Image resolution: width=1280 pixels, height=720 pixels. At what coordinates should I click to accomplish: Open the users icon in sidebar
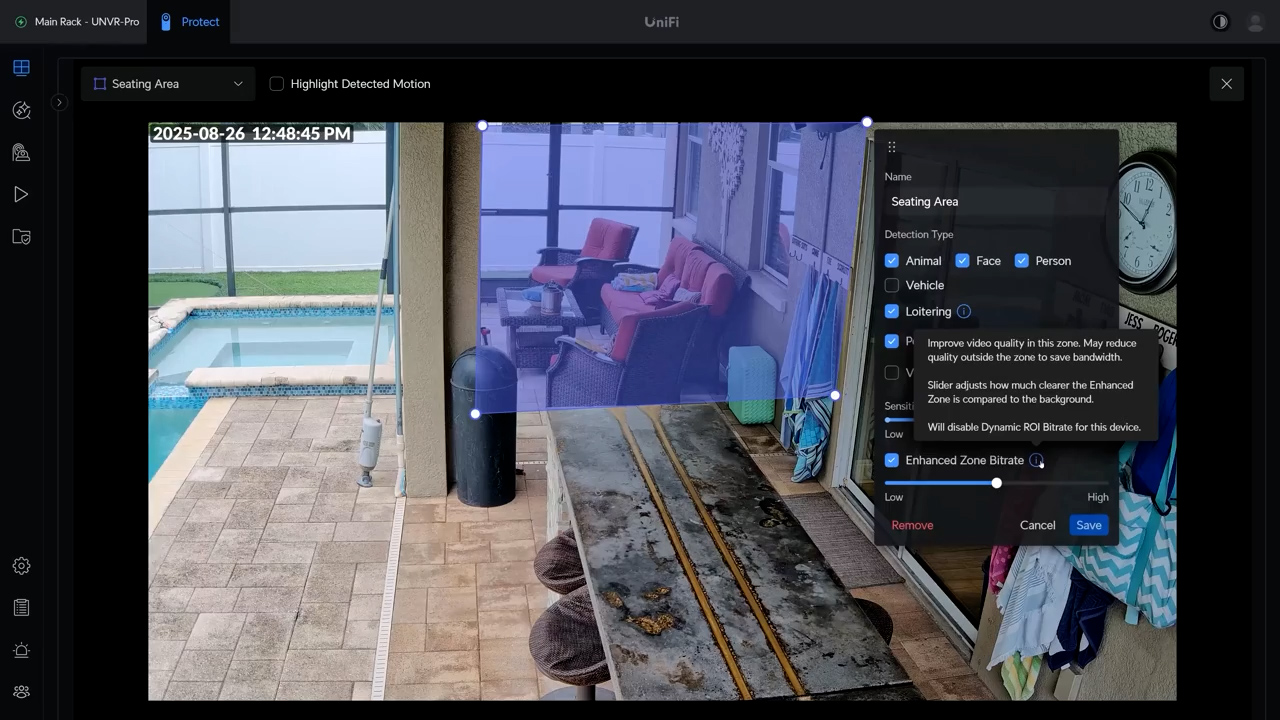(x=21, y=692)
